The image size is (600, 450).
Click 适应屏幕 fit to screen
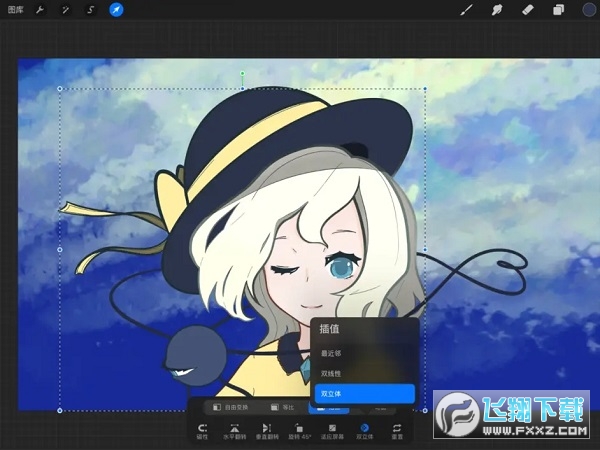click(x=332, y=432)
